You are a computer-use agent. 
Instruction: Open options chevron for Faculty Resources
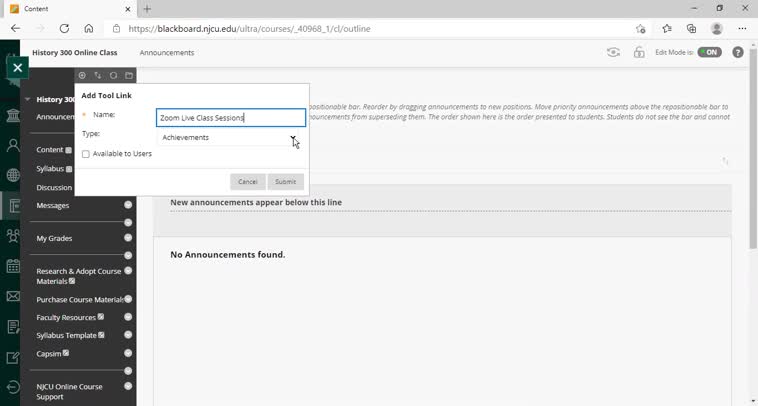pos(128,317)
